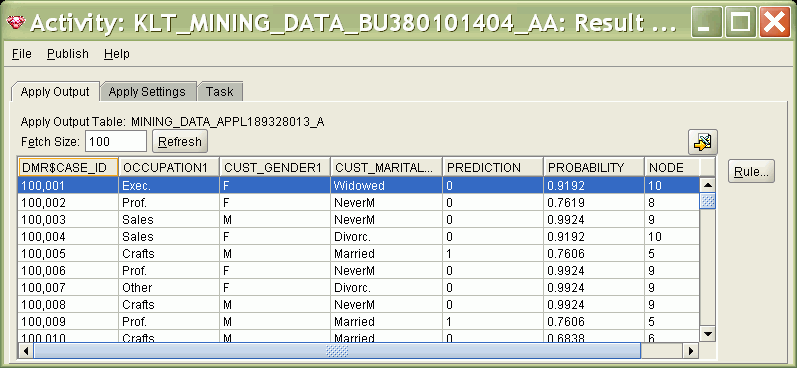Open the Help menu

pos(117,54)
